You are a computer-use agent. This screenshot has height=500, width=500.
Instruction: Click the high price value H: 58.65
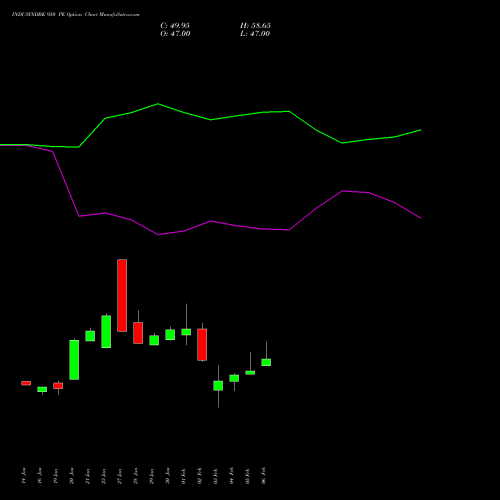(x=255, y=26)
